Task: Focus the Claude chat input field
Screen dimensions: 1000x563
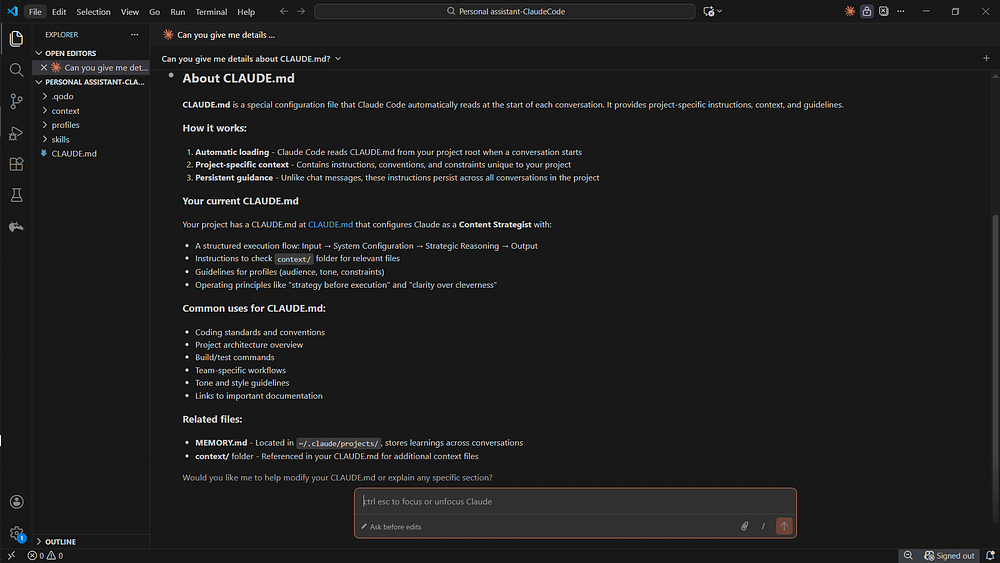Action: point(575,501)
